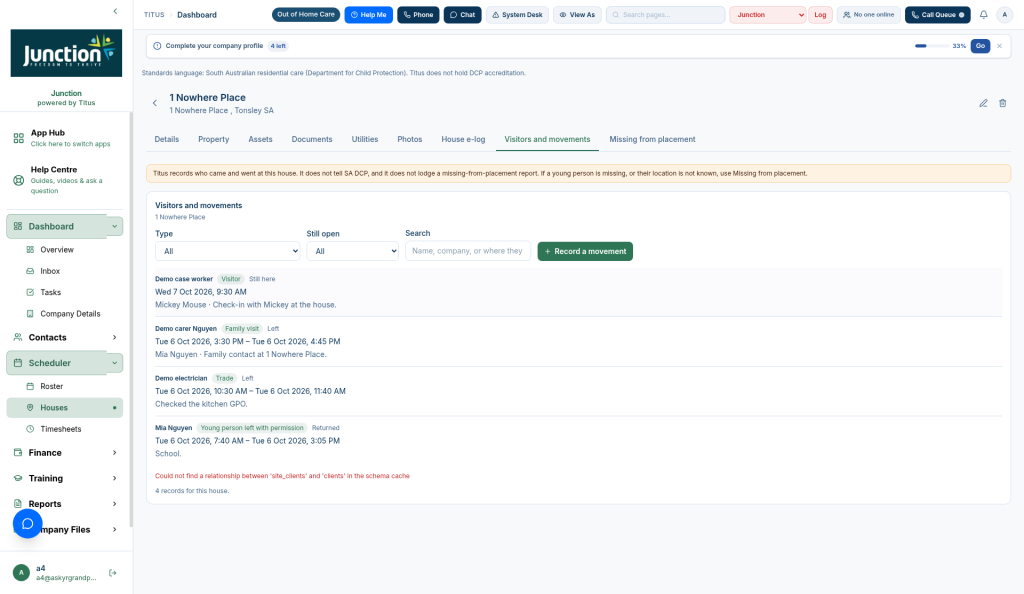Open the Demo carer Nguyen record
Screen dimensions: 1024x594
click(x=578, y=341)
